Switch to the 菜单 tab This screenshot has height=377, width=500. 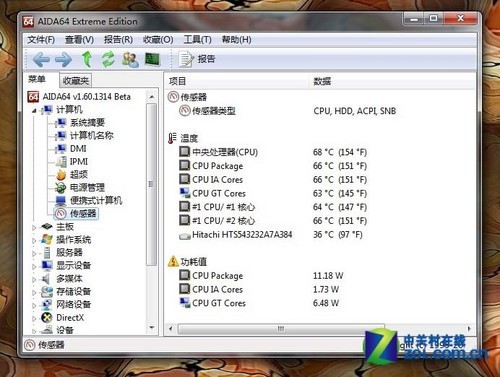(37, 79)
